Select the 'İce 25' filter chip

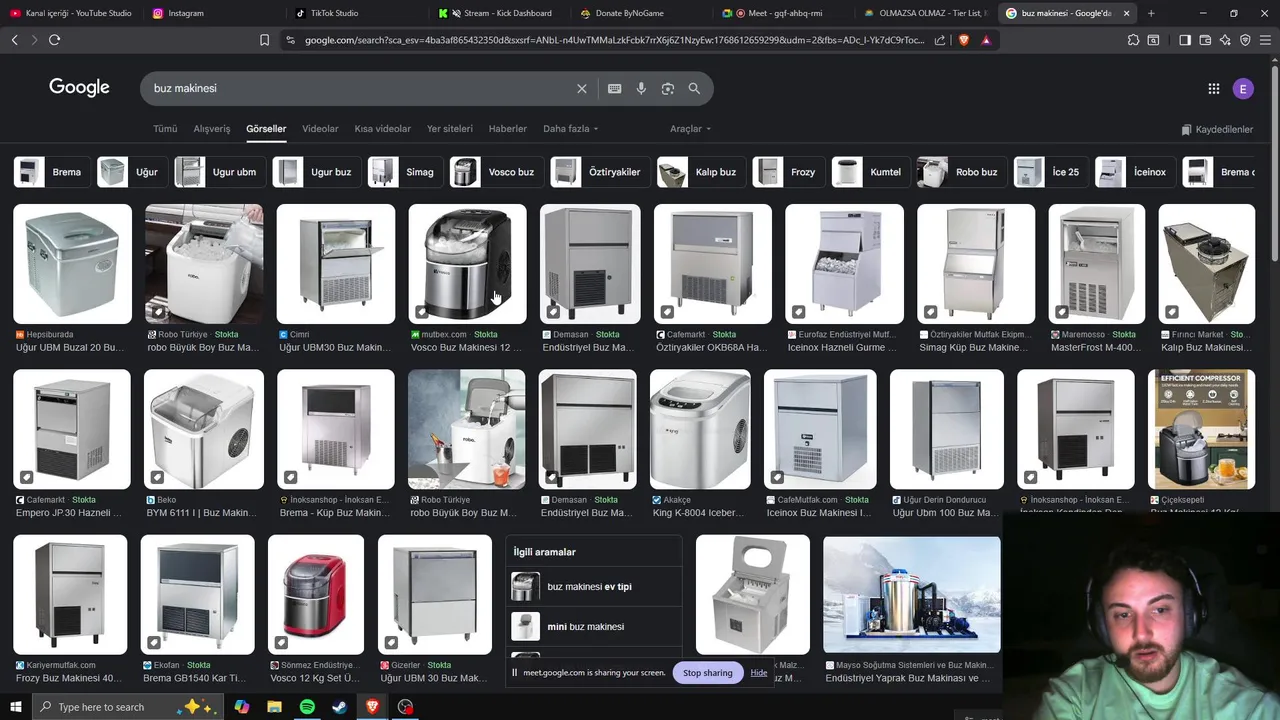(1049, 172)
